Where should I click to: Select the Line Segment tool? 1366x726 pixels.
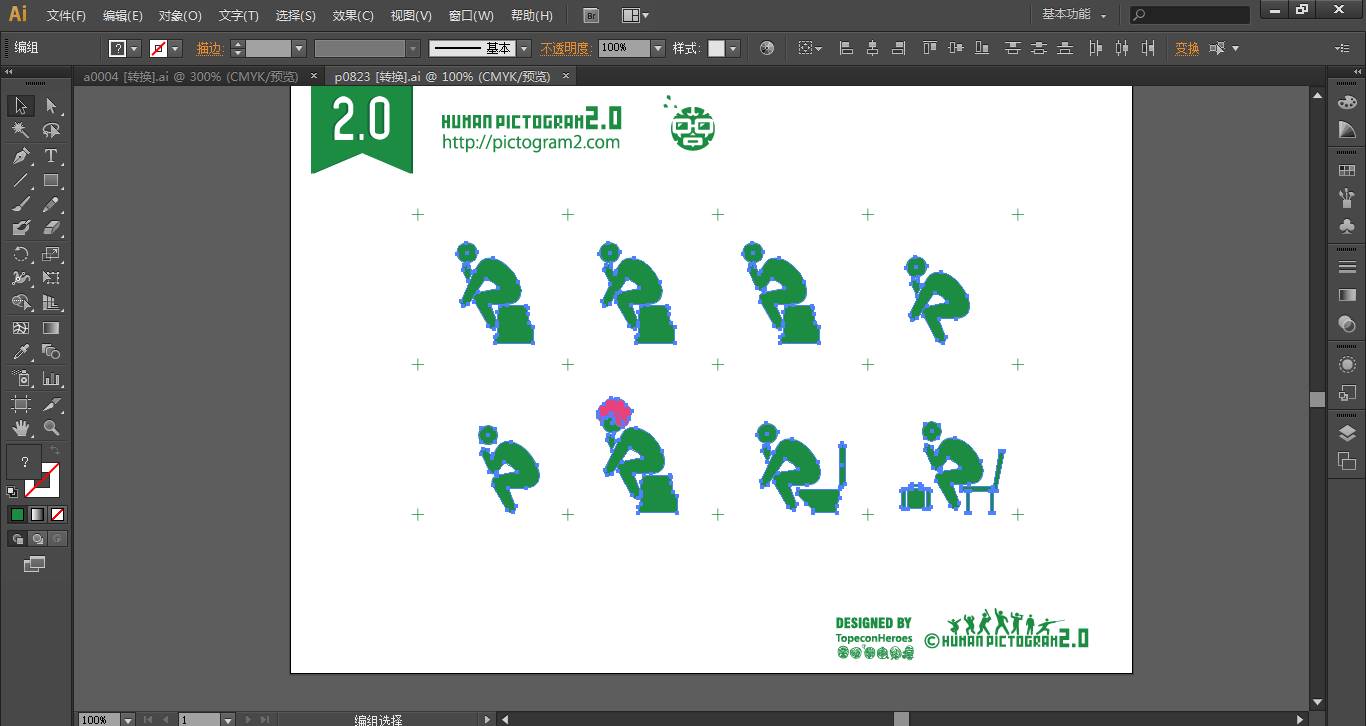click(21, 181)
